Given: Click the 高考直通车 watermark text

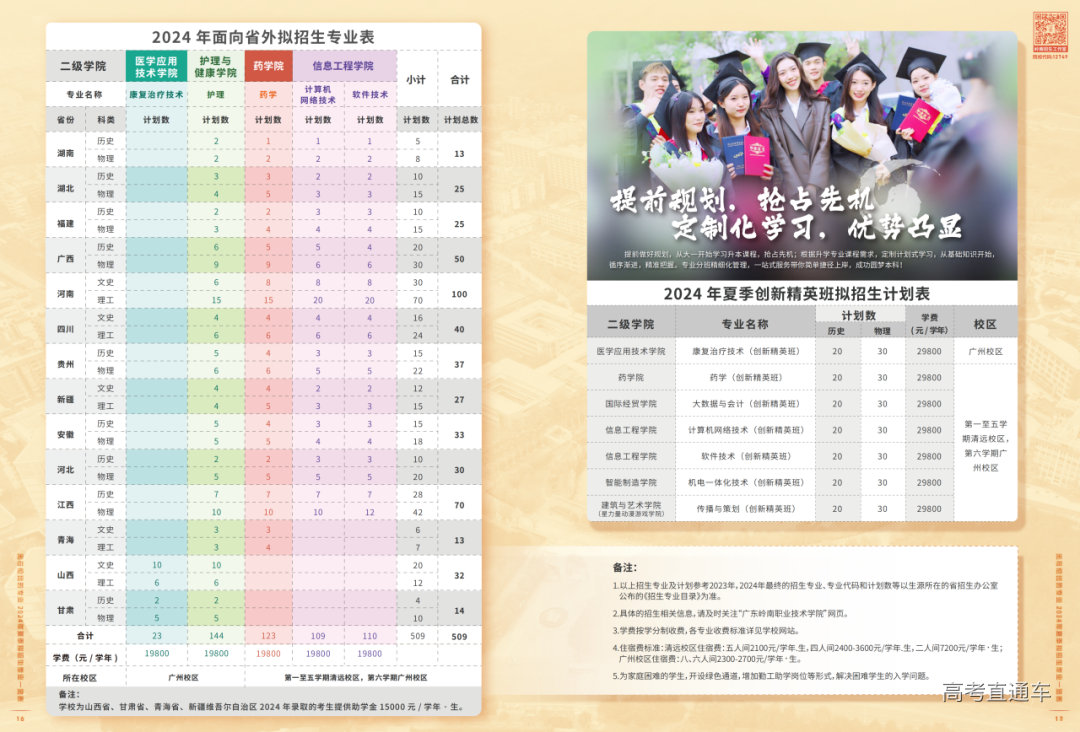Looking at the screenshot, I should pyautogui.click(x=996, y=692).
